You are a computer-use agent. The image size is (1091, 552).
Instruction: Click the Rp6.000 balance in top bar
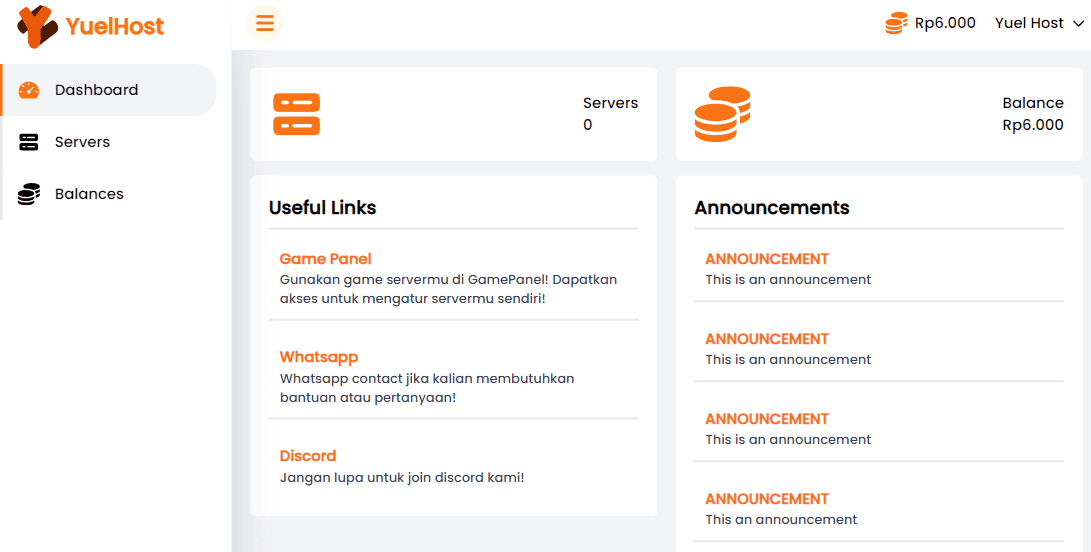[x=945, y=23]
